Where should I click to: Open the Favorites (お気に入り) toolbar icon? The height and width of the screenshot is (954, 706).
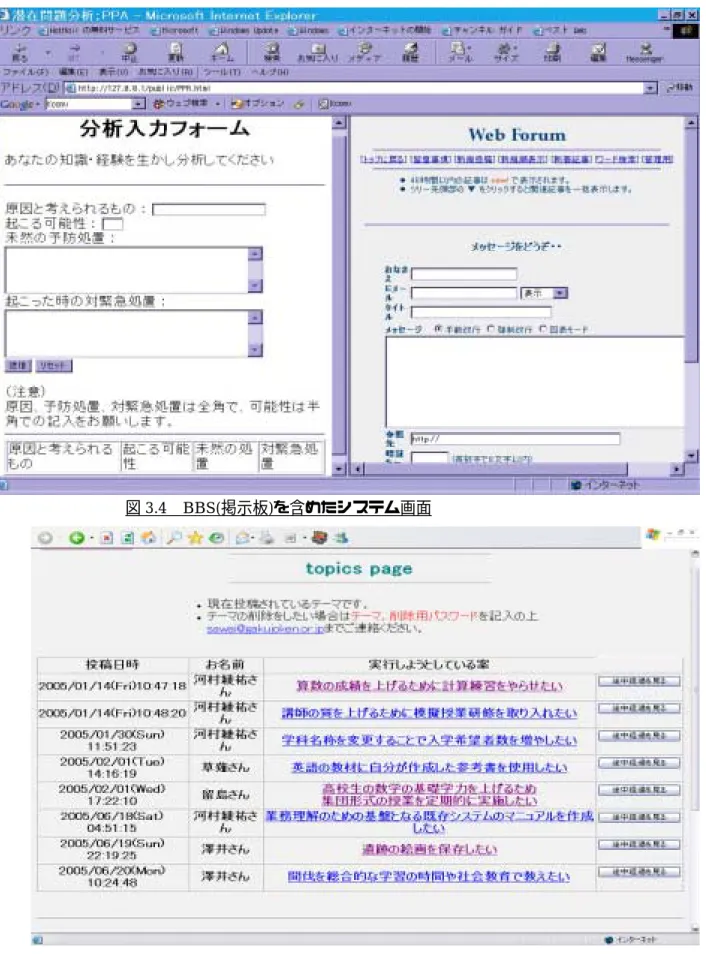click(317, 52)
